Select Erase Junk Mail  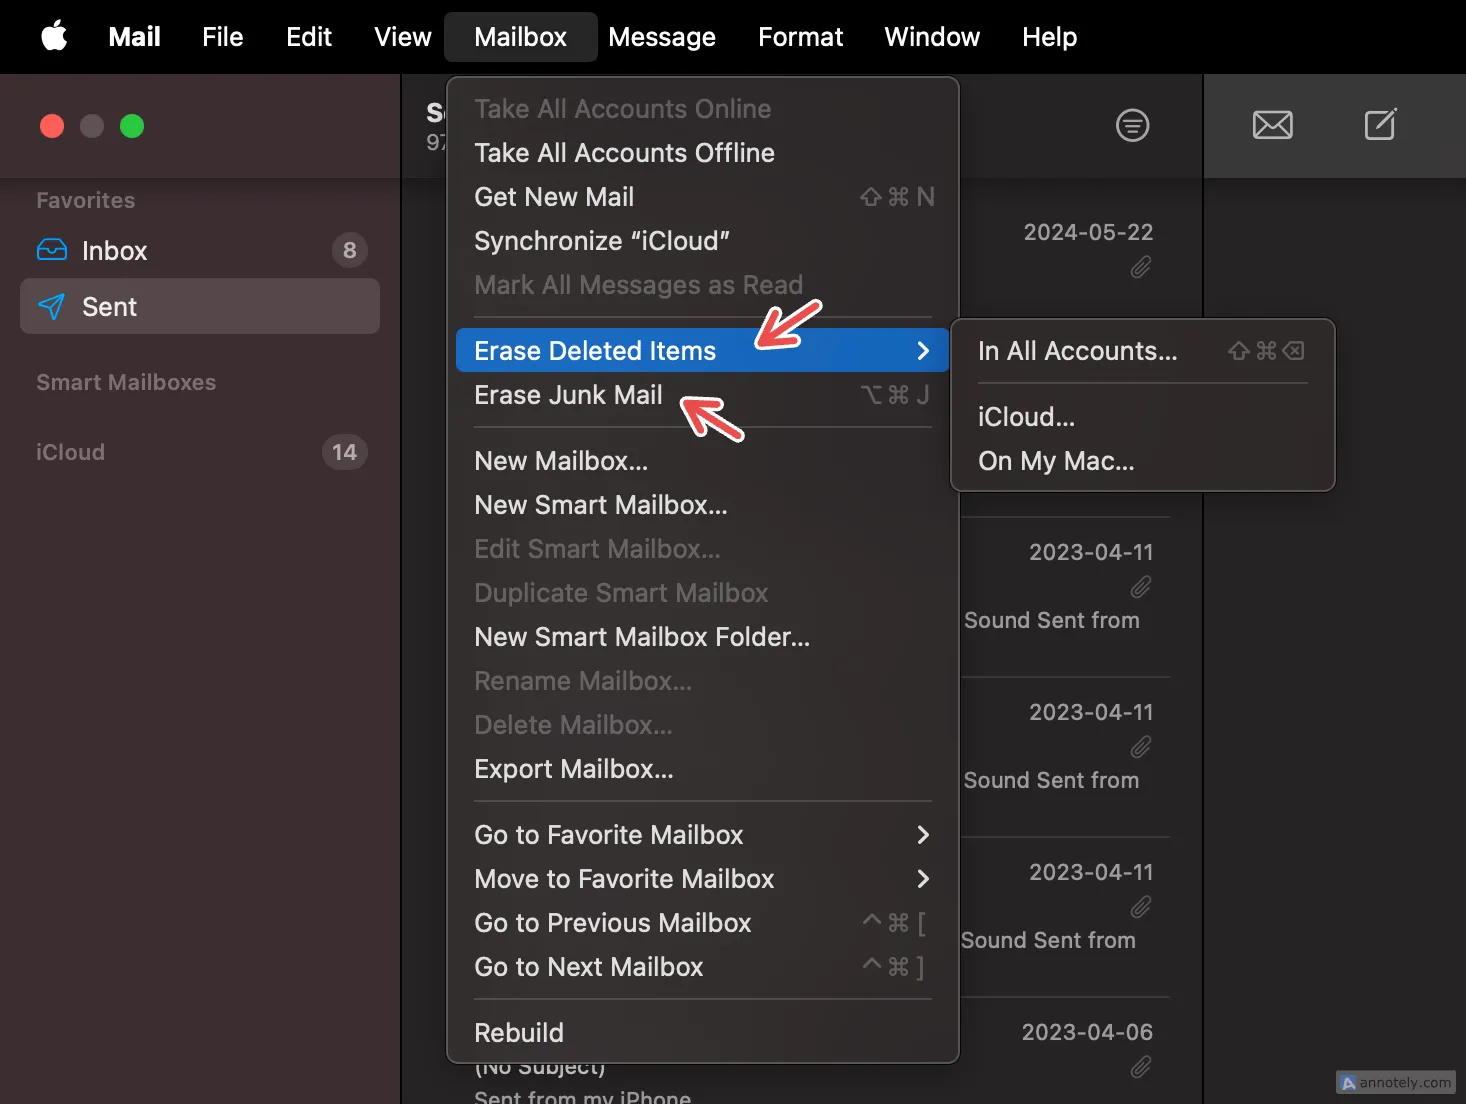[702, 395]
